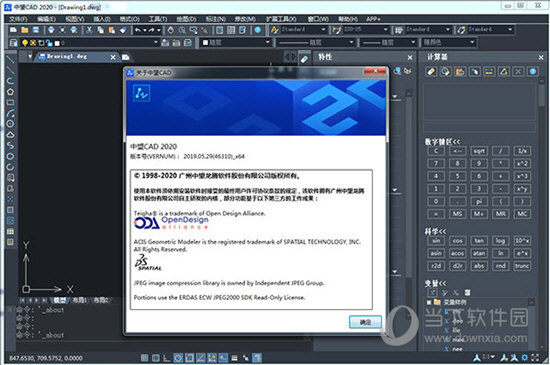Toggle Object snap in the status bar
This screenshot has width=550, height=365.
pos(189,358)
